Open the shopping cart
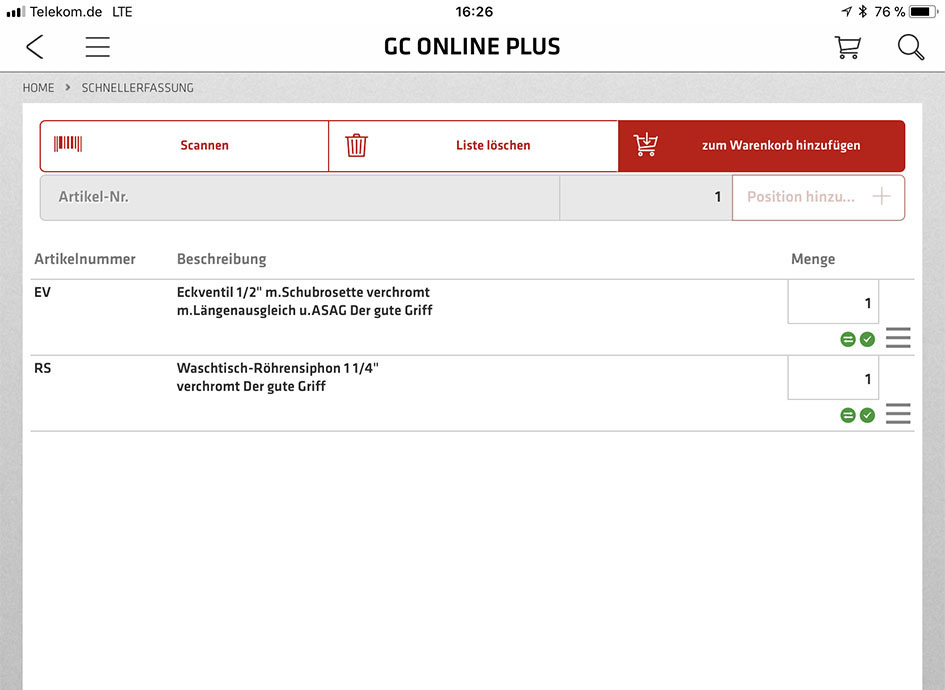Image resolution: width=945 pixels, height=690 pixels. (x=847, y=46)
